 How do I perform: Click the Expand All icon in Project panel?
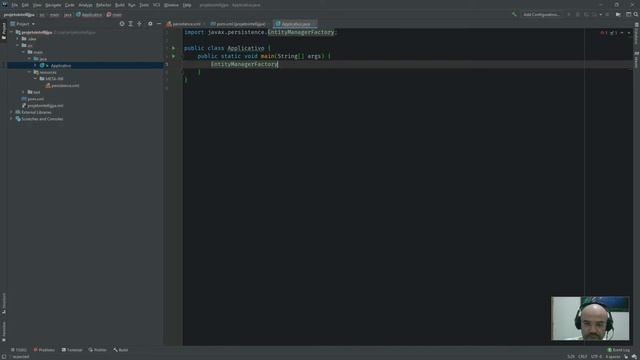pos(131,24)
